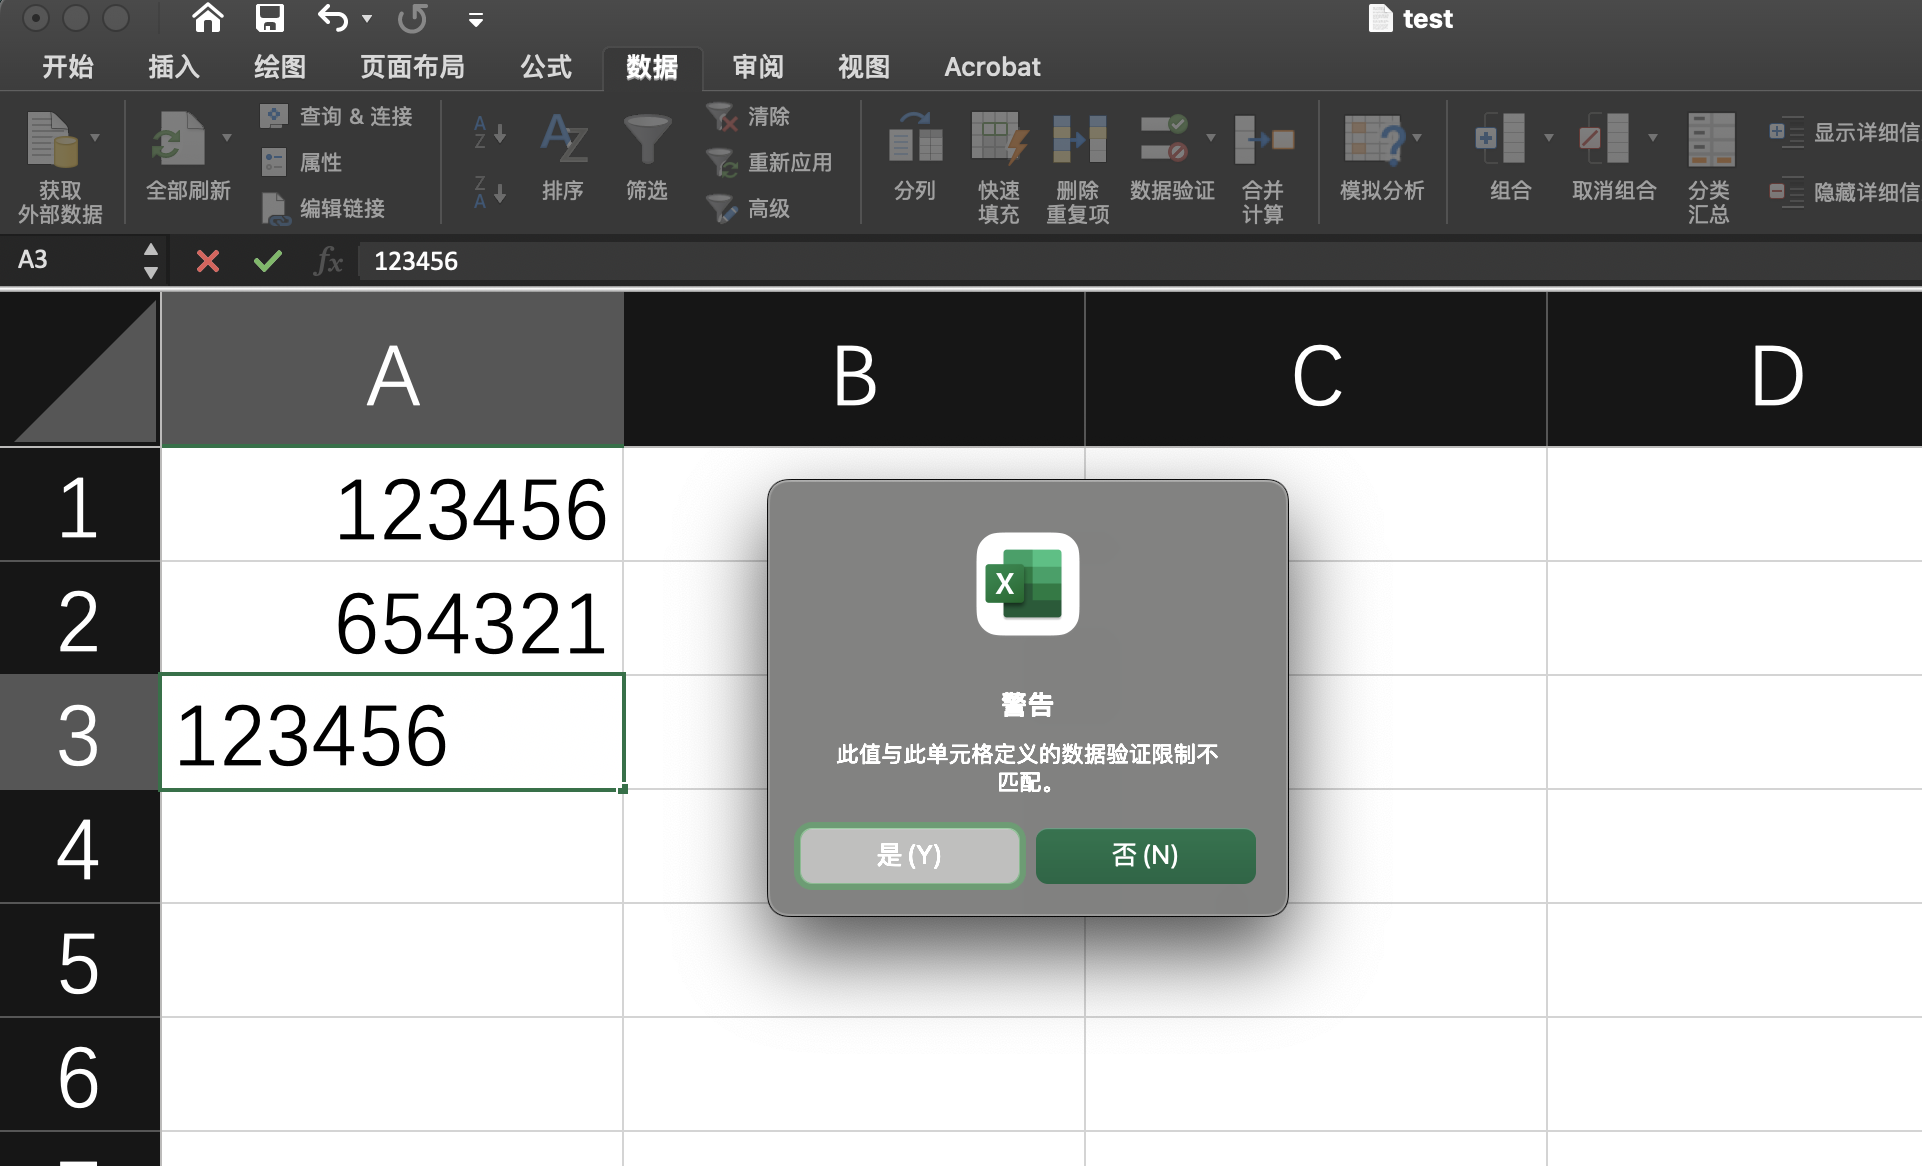Viewport: 1922px width, 1166px height.
Task: Click cell A1 containing 123456
Action: 392,505
